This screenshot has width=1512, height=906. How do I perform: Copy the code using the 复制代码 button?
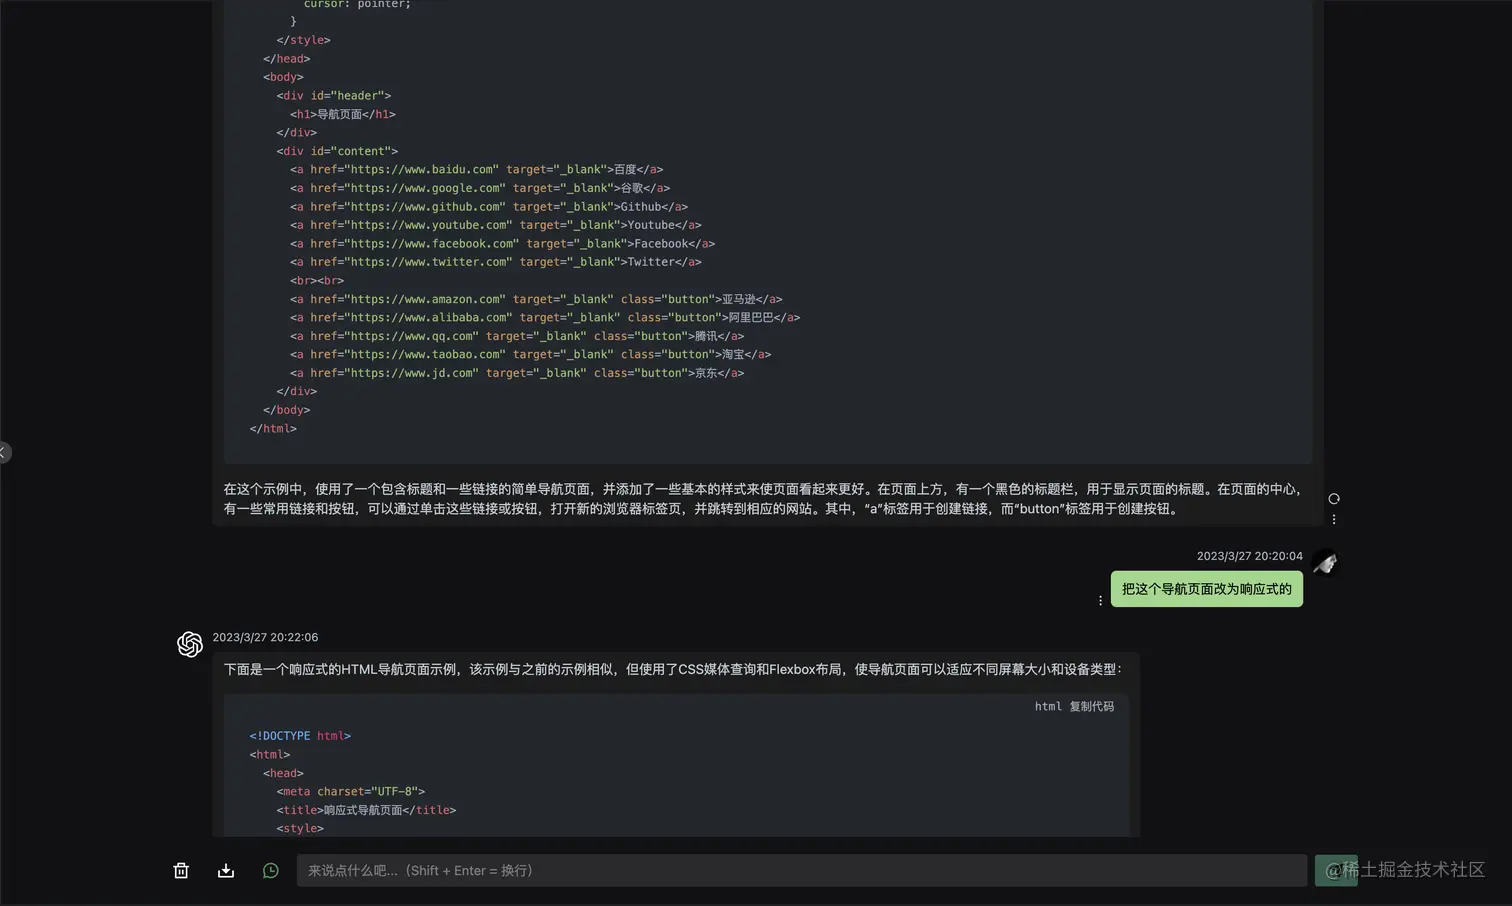(1092, 706)
